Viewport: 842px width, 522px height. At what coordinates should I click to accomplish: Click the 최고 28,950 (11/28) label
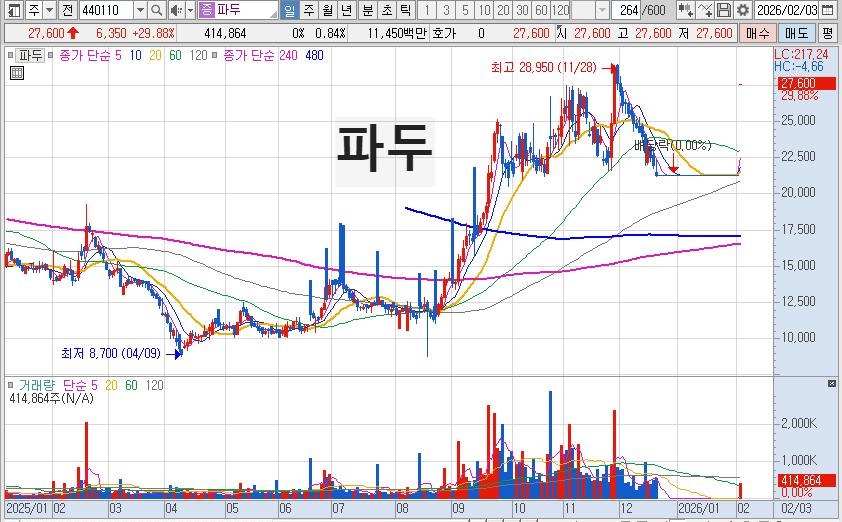click(x=543, y=68)
